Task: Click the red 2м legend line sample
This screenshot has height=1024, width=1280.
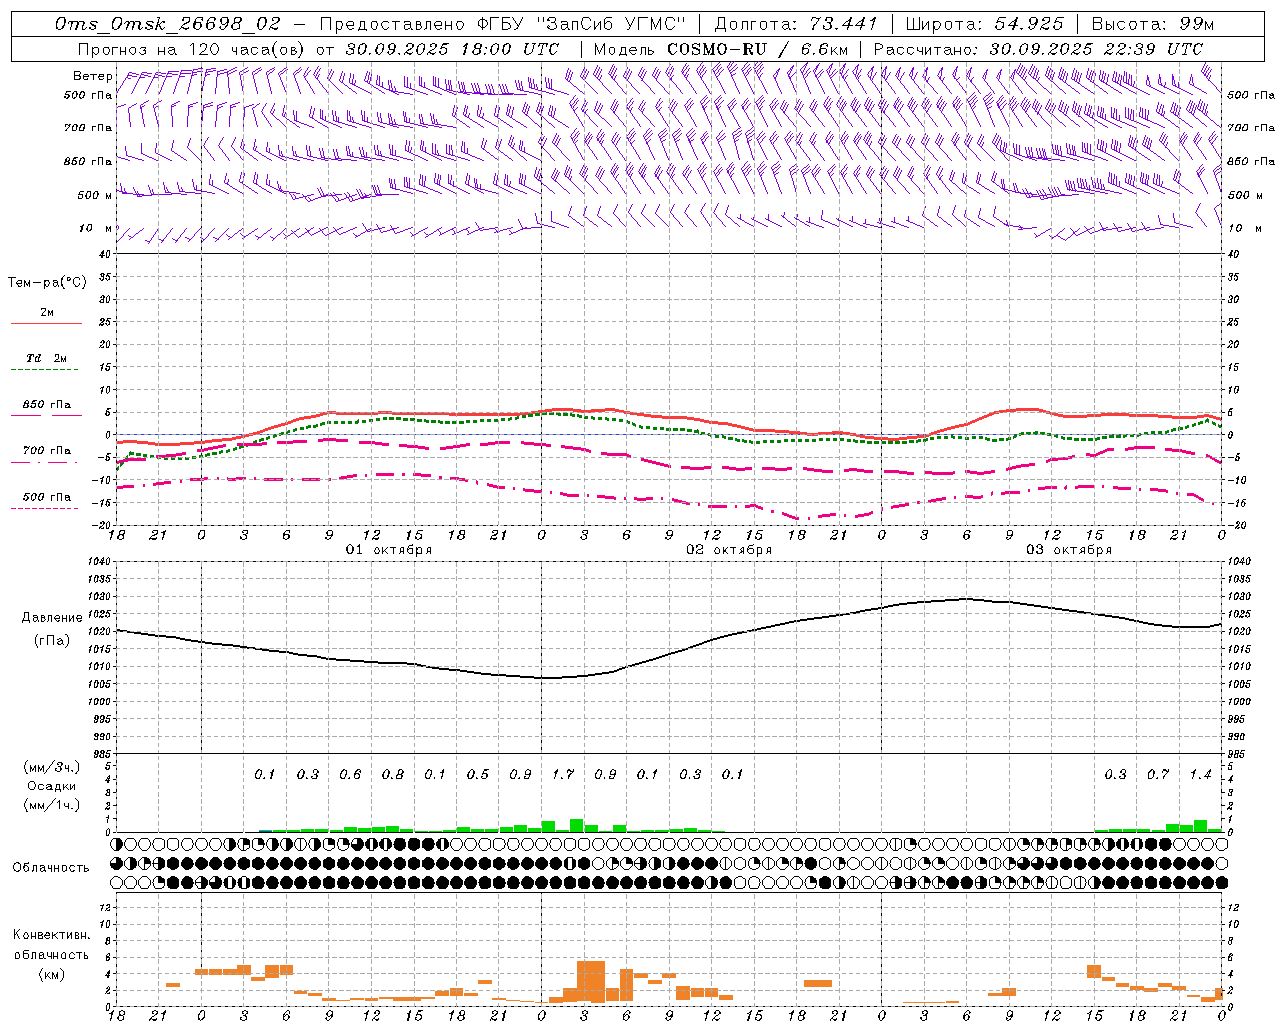Action: [46, 324]
